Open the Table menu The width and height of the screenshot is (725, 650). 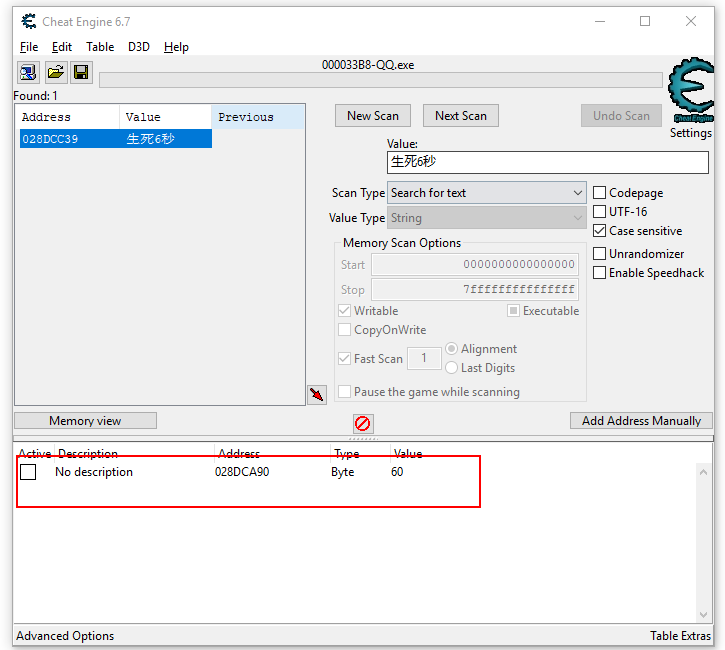click(100, 47)
